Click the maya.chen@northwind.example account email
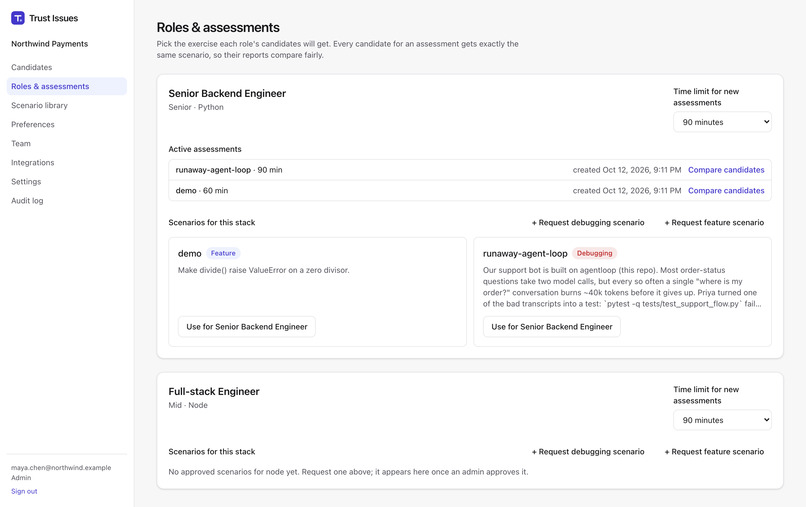 61,468
